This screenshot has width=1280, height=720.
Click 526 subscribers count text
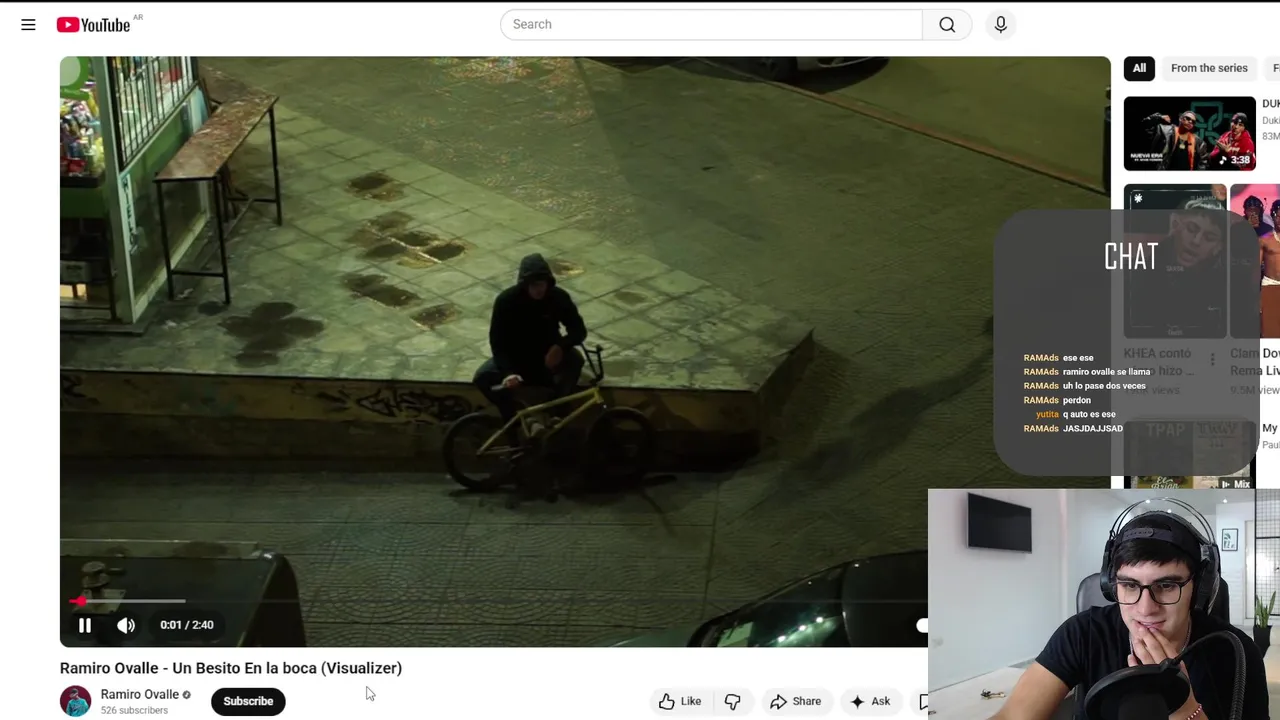point(134,710)
